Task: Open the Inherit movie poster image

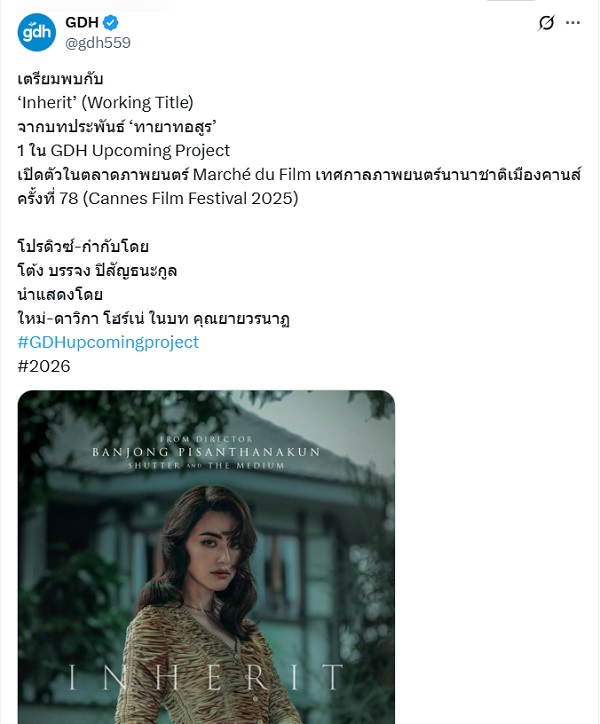Action: [x=206, y=557]
